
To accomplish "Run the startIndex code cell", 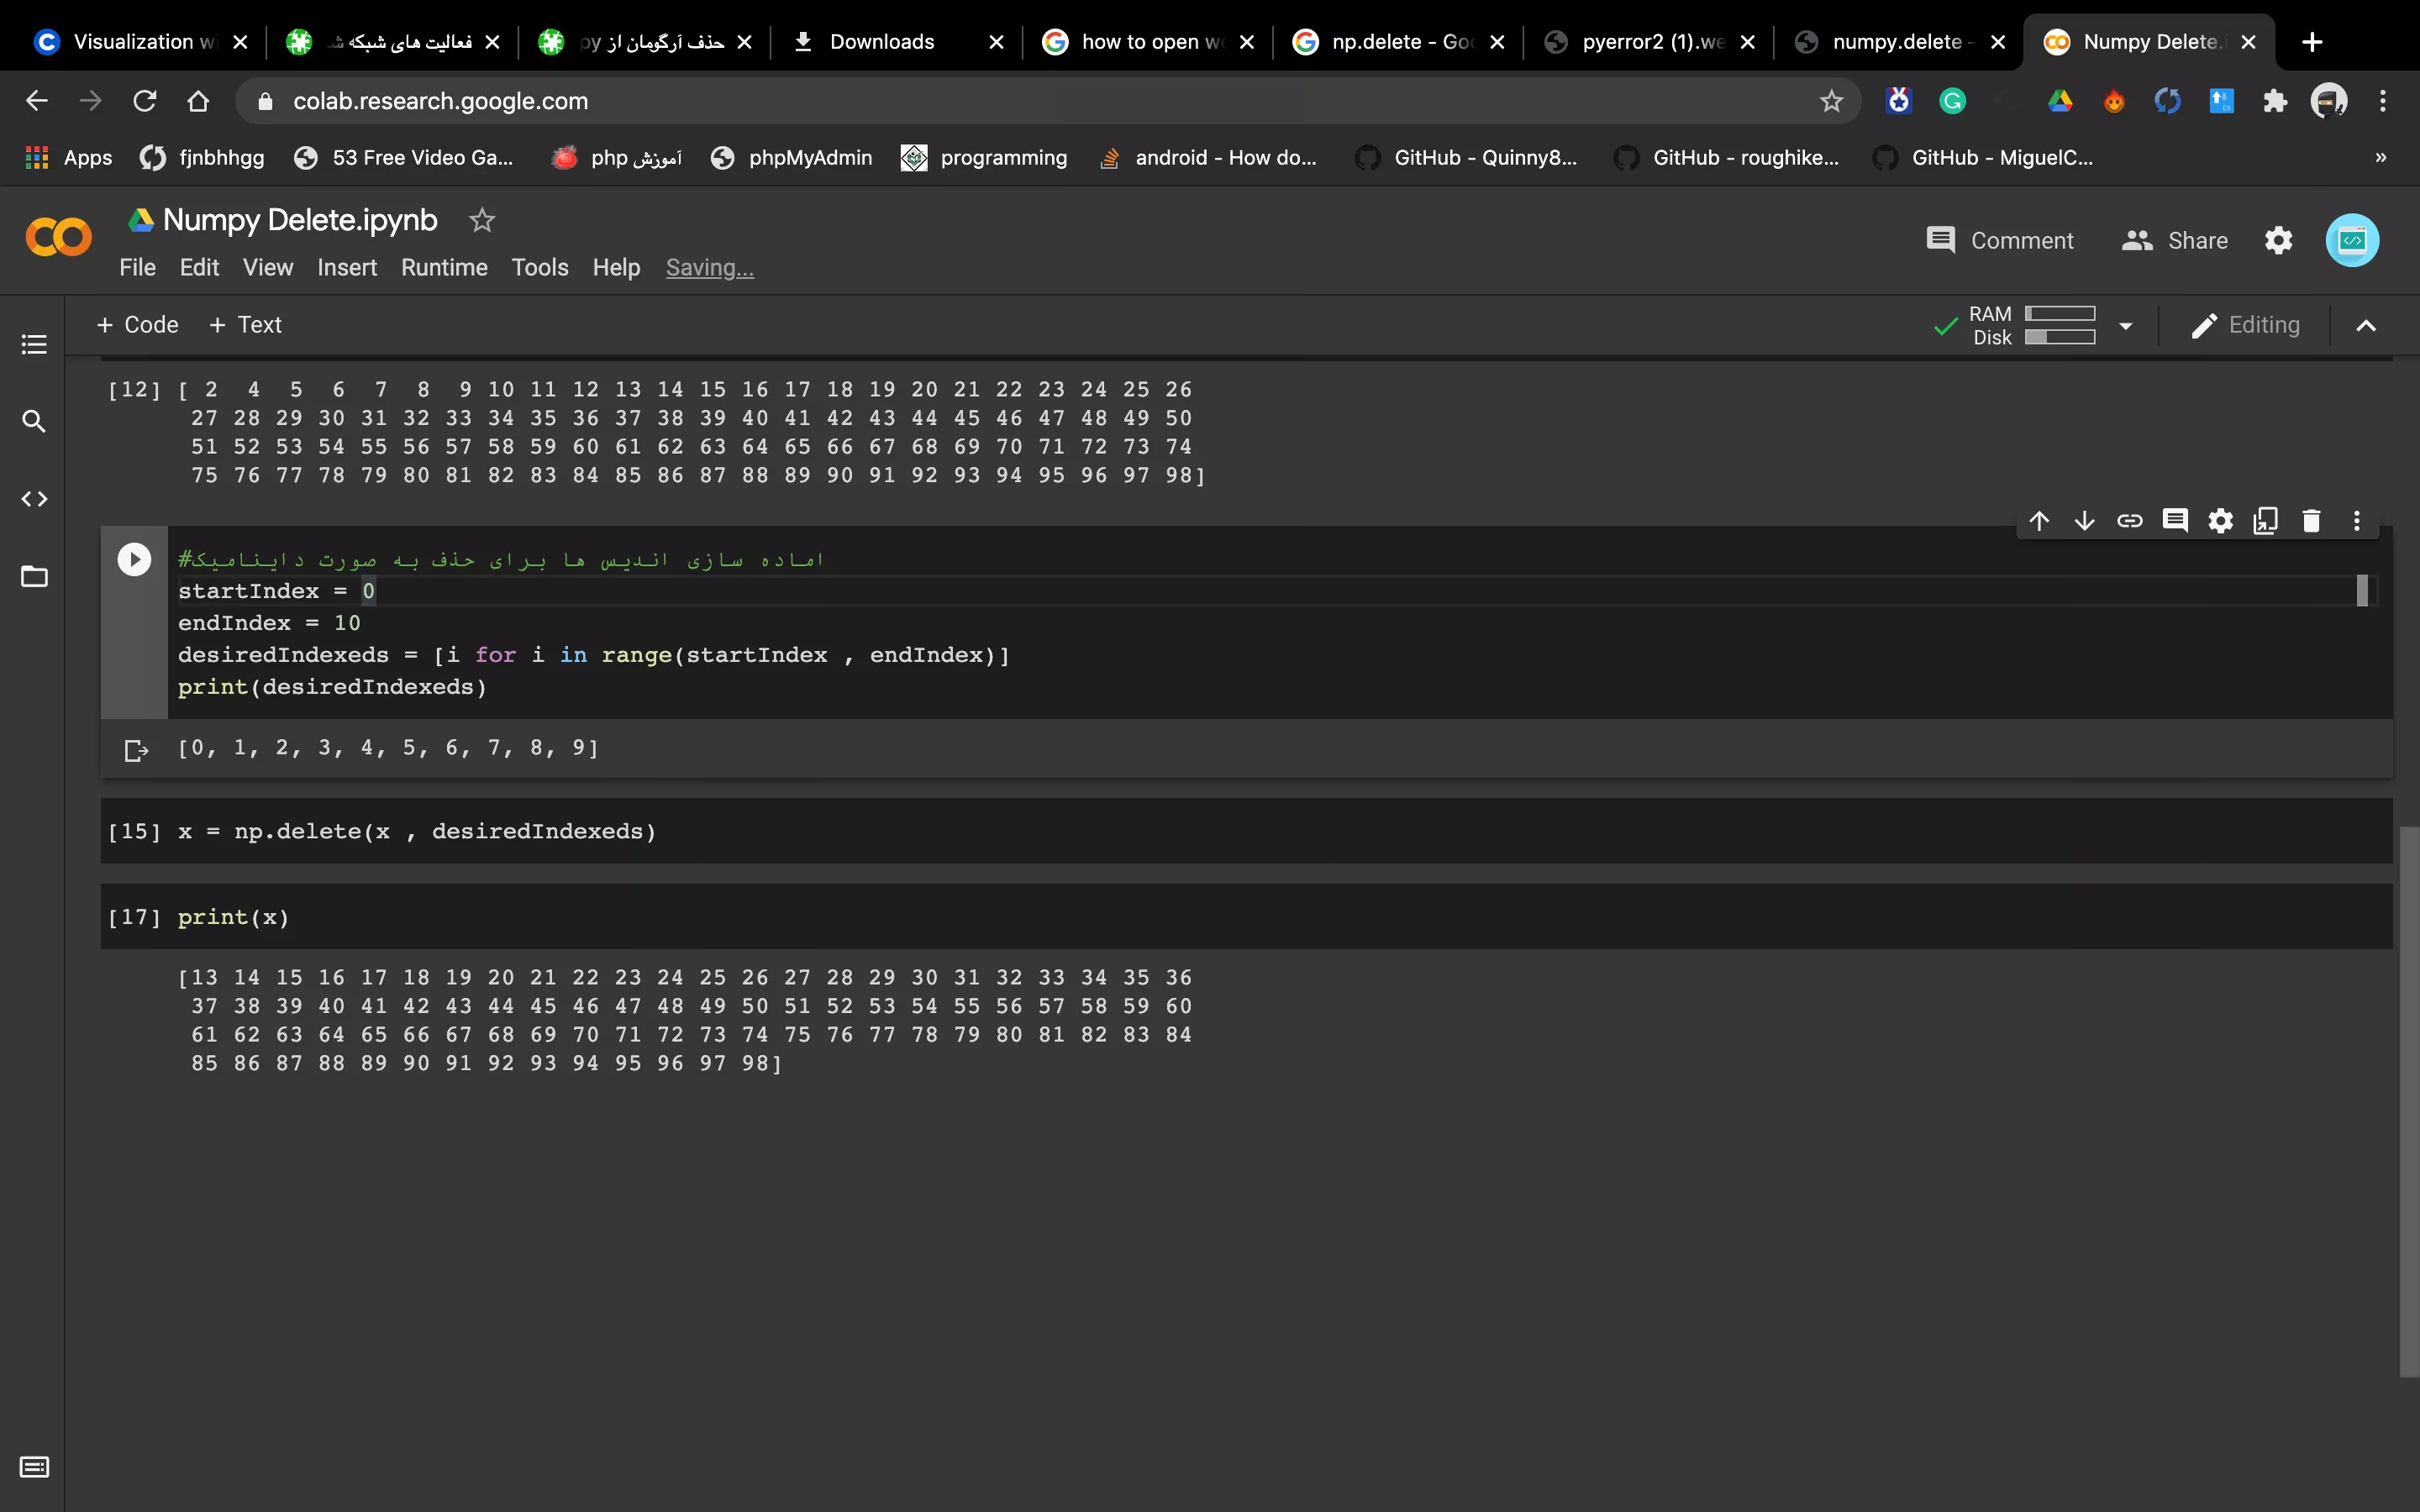I will click(x=134, y=559).
